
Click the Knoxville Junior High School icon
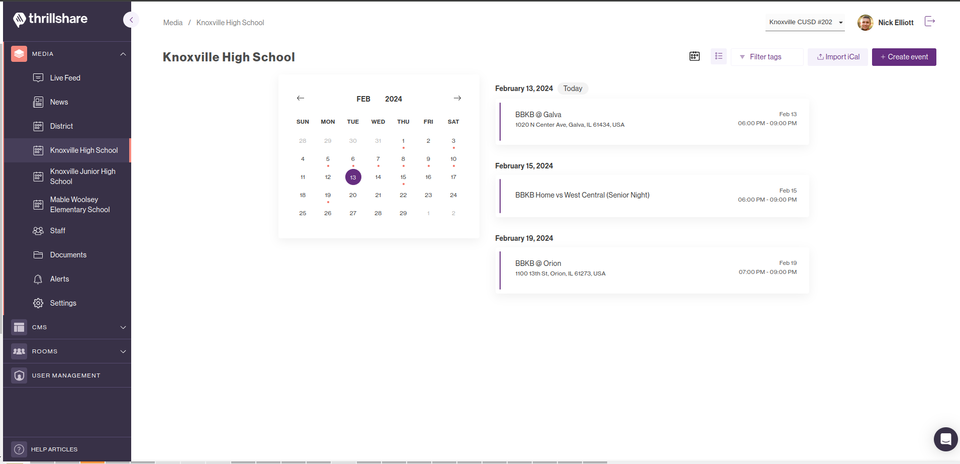(38, 176)
